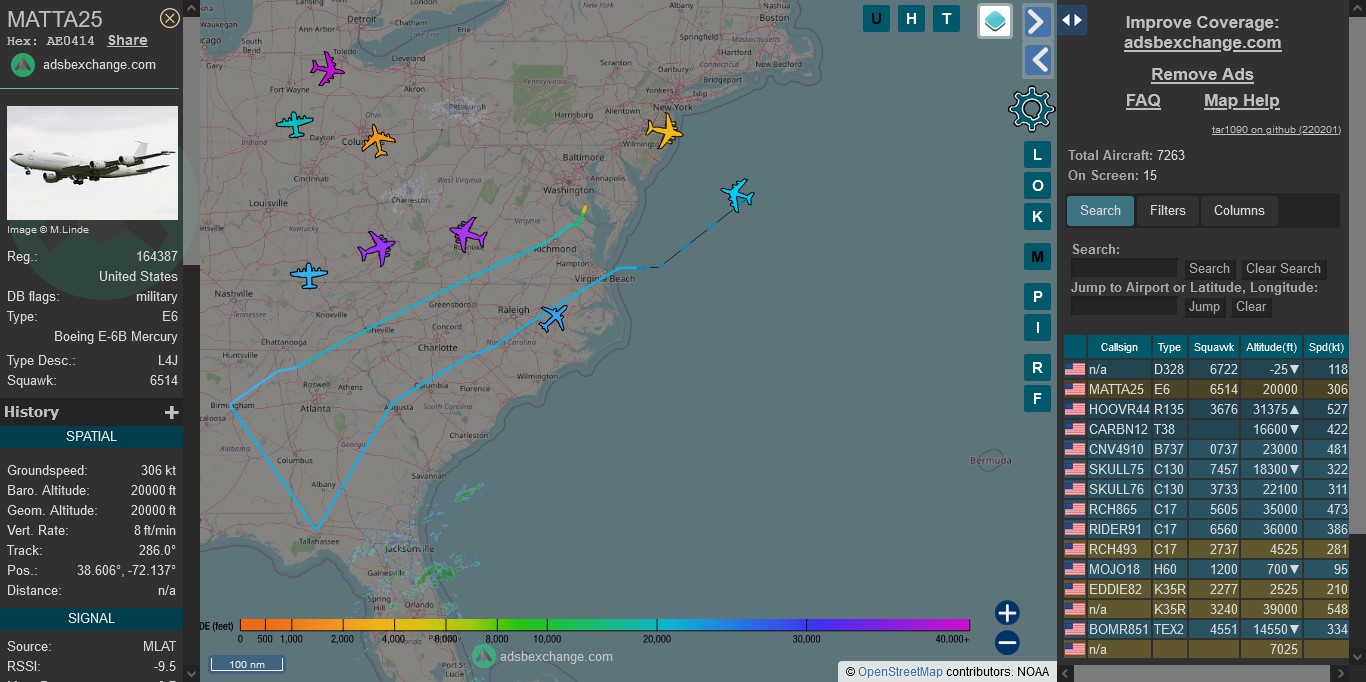Sort the table by Squawk column

click(1214, 347)
